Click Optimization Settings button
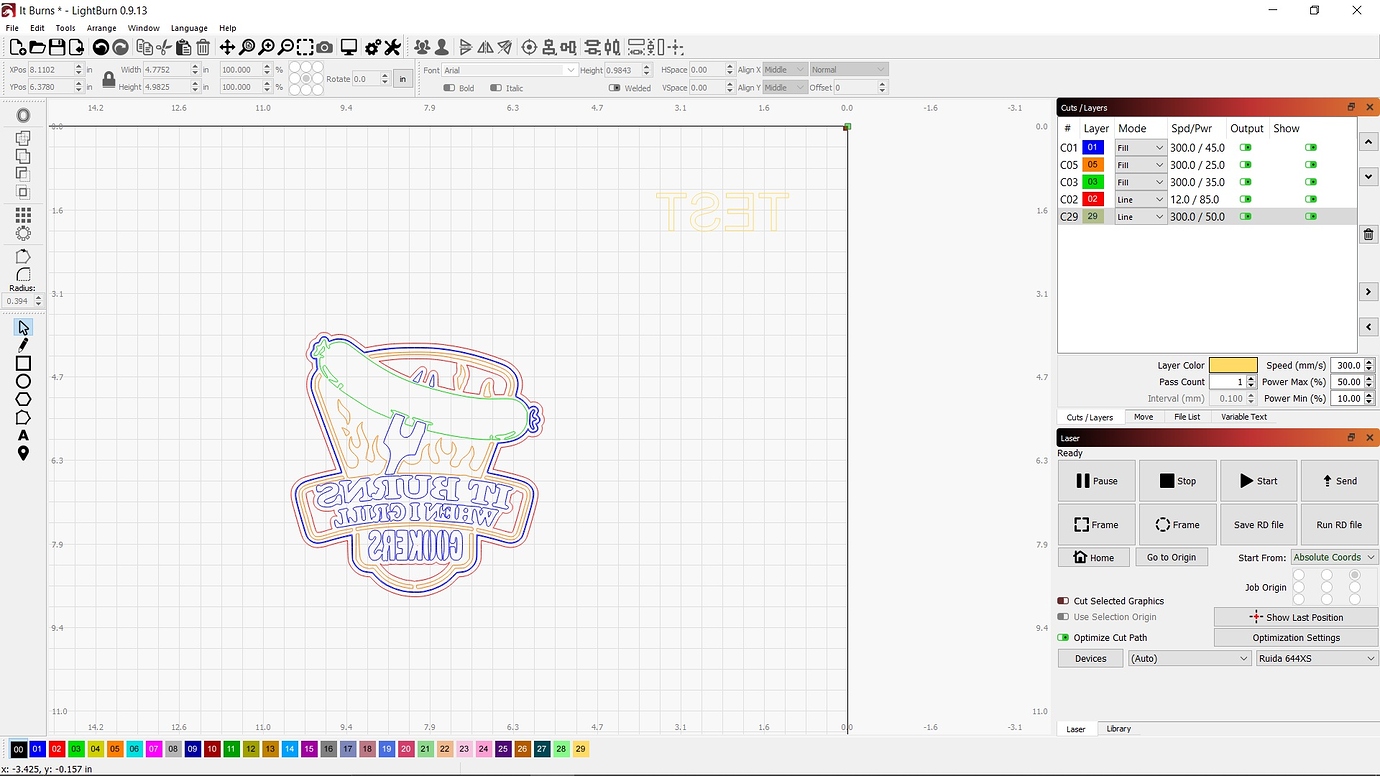Image resolution: width=1380 pixels, height=776 pixels. pyautogui.click(x=1296, y=637)
